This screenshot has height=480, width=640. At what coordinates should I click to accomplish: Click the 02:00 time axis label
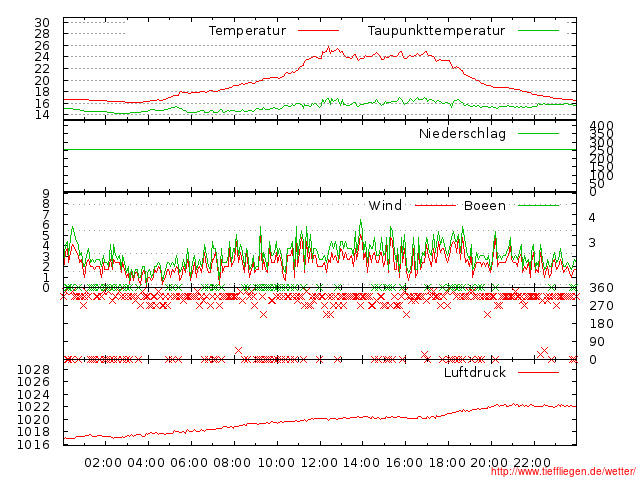[x=103, y=463]
